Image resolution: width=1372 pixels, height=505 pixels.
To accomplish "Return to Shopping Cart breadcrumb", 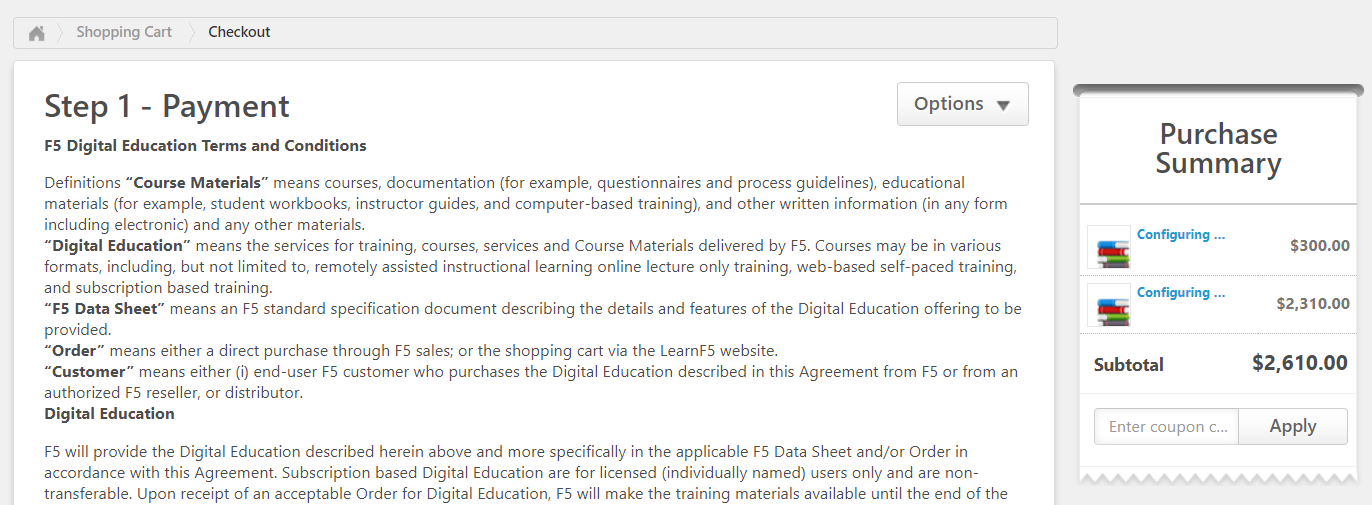I will click(x=124, y=32).
